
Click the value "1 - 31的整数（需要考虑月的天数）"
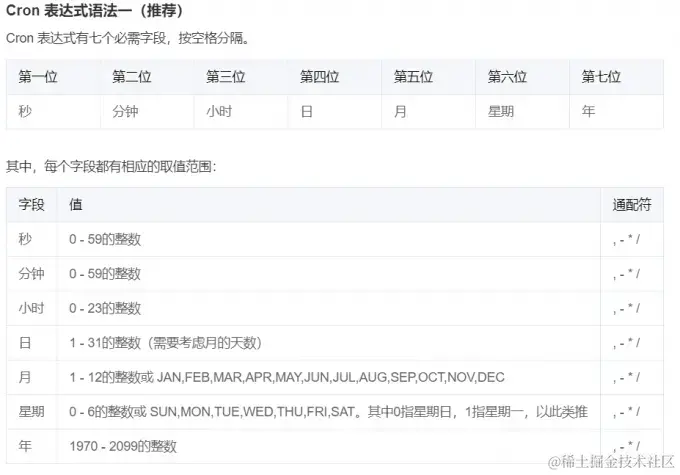(166, 343)
